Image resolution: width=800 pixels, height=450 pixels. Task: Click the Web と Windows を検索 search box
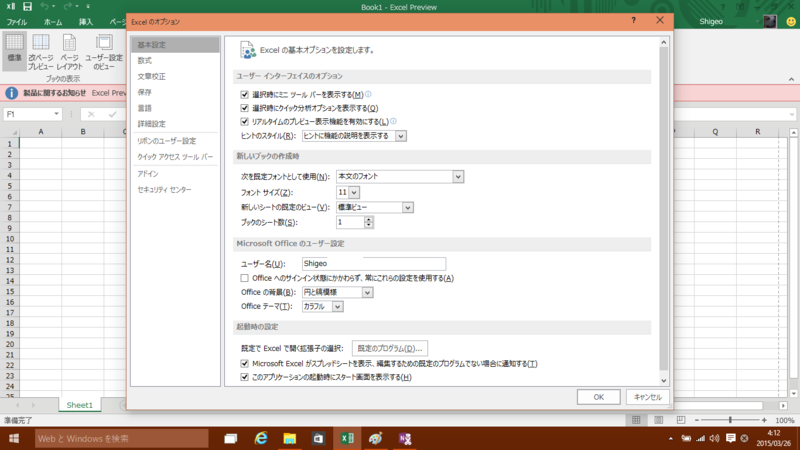pos(121,438)
